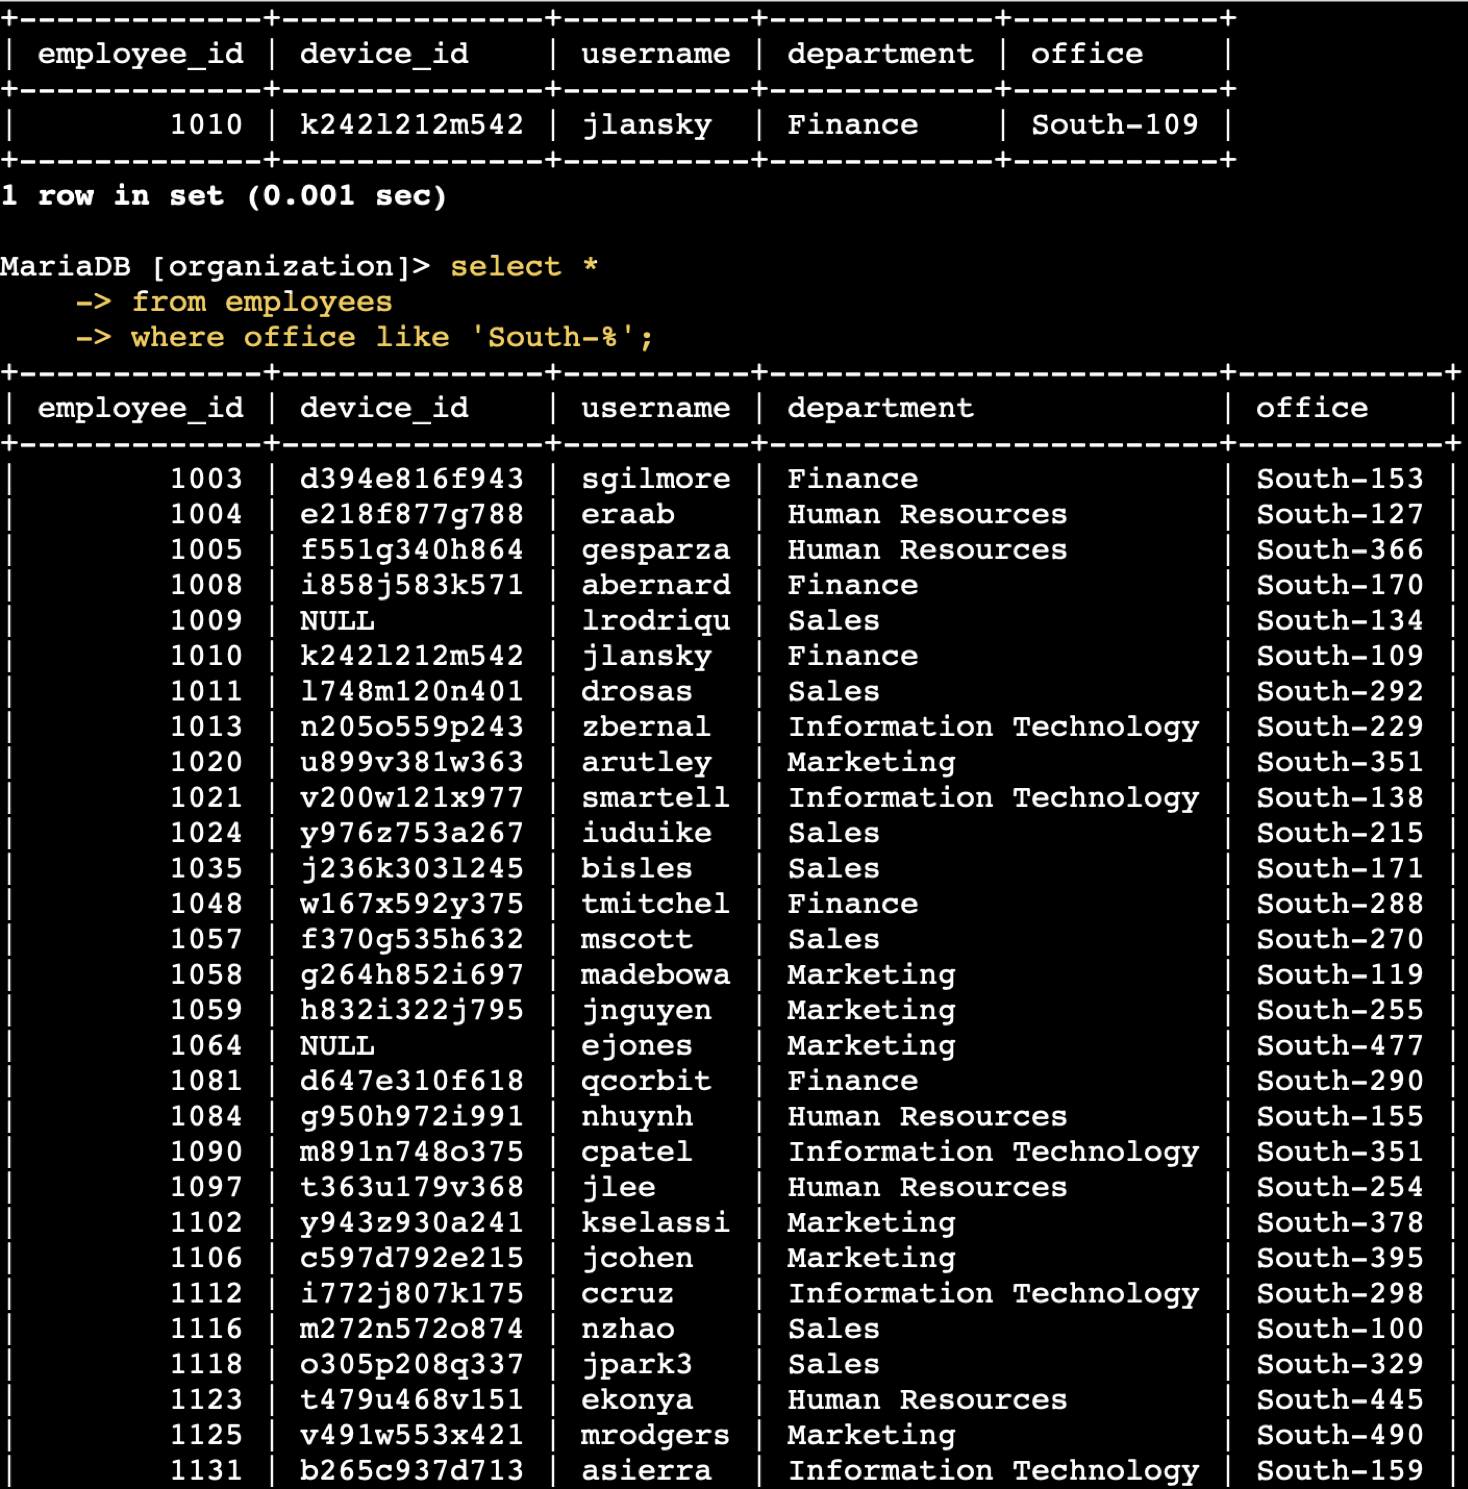This screenshot has height=1489, width=1468.
Task: Select device ID e218f877g788
Action: [411, 514]
